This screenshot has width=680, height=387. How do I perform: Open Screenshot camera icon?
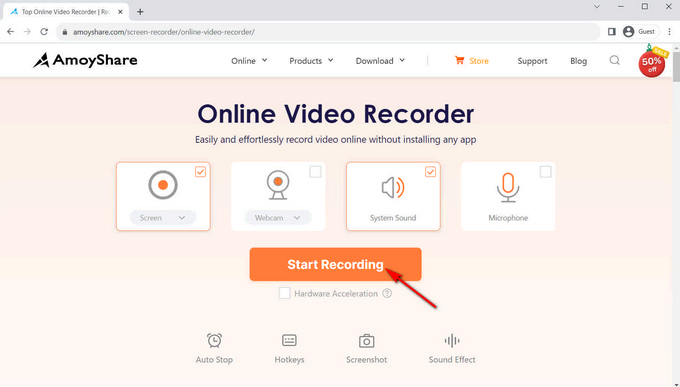coord(366,341)
